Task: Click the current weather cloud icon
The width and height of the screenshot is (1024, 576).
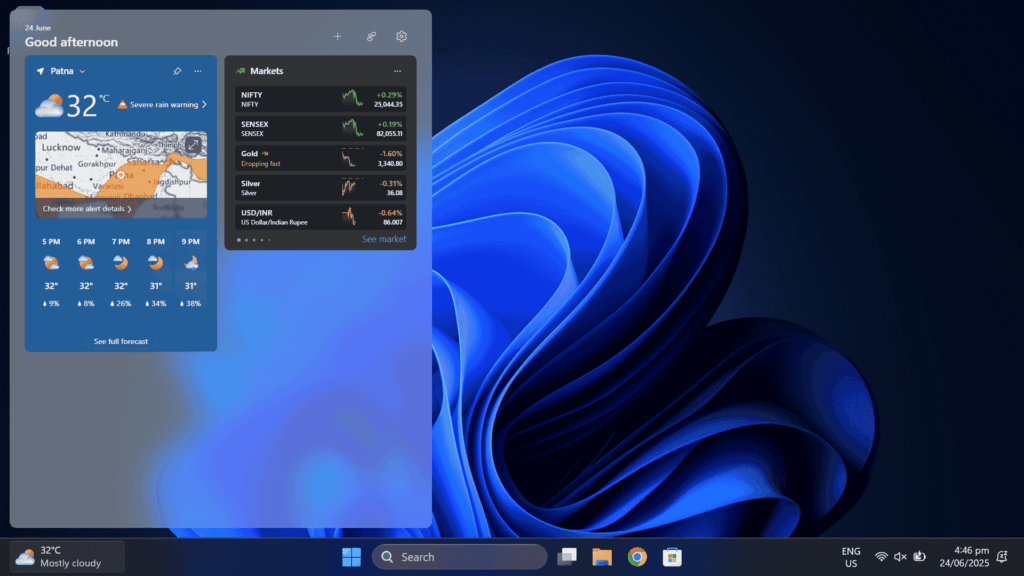Action: tap(49, 105)
